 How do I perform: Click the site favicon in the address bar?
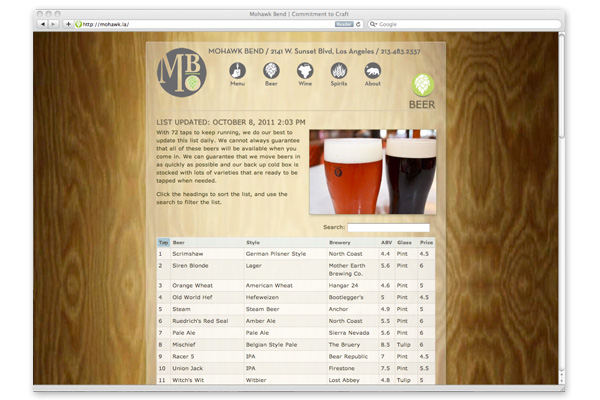tap(78, 24)
